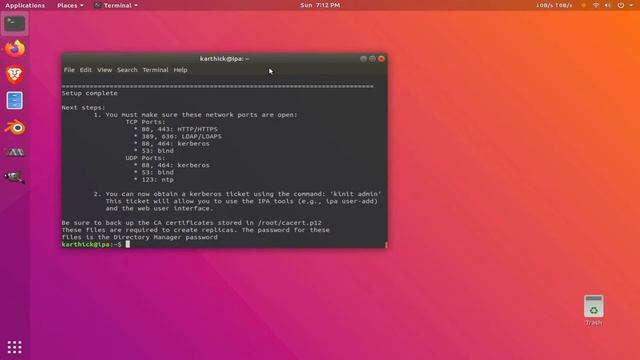Open the Terminal app menu in top bar
The image size is (640, 360).
coord(116,5)
